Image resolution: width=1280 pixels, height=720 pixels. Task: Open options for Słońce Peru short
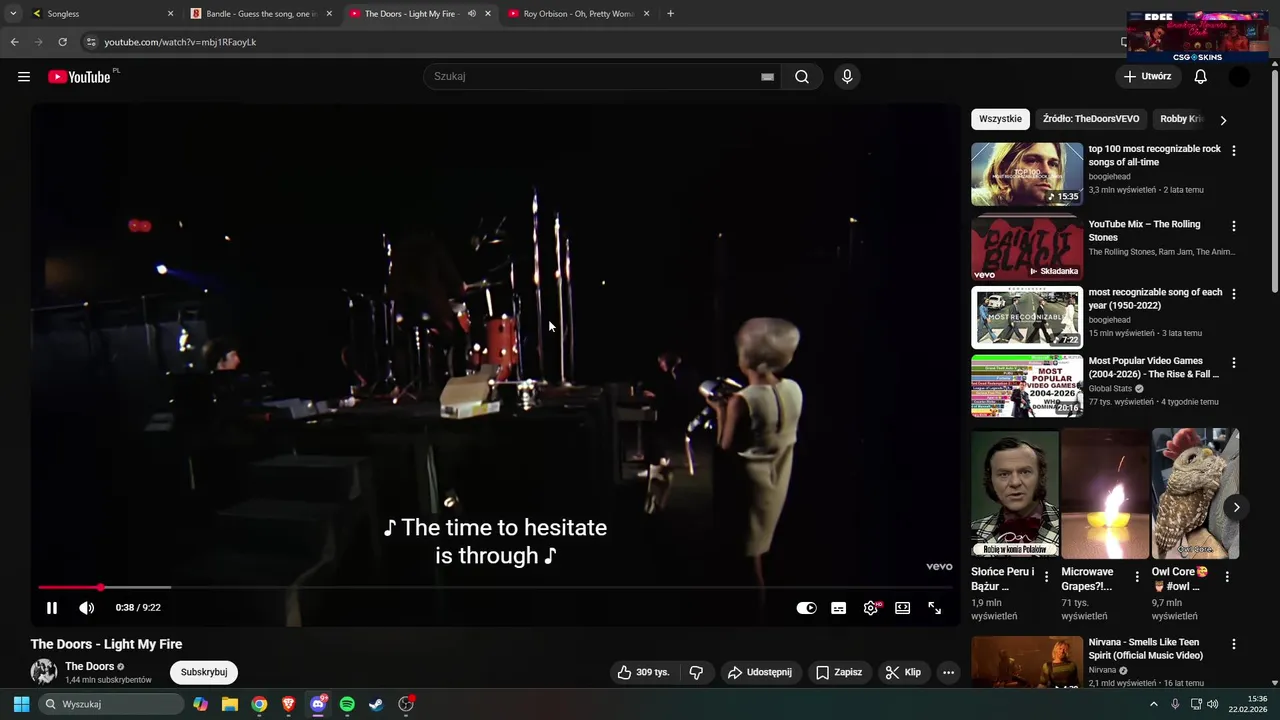(1047, 577)
